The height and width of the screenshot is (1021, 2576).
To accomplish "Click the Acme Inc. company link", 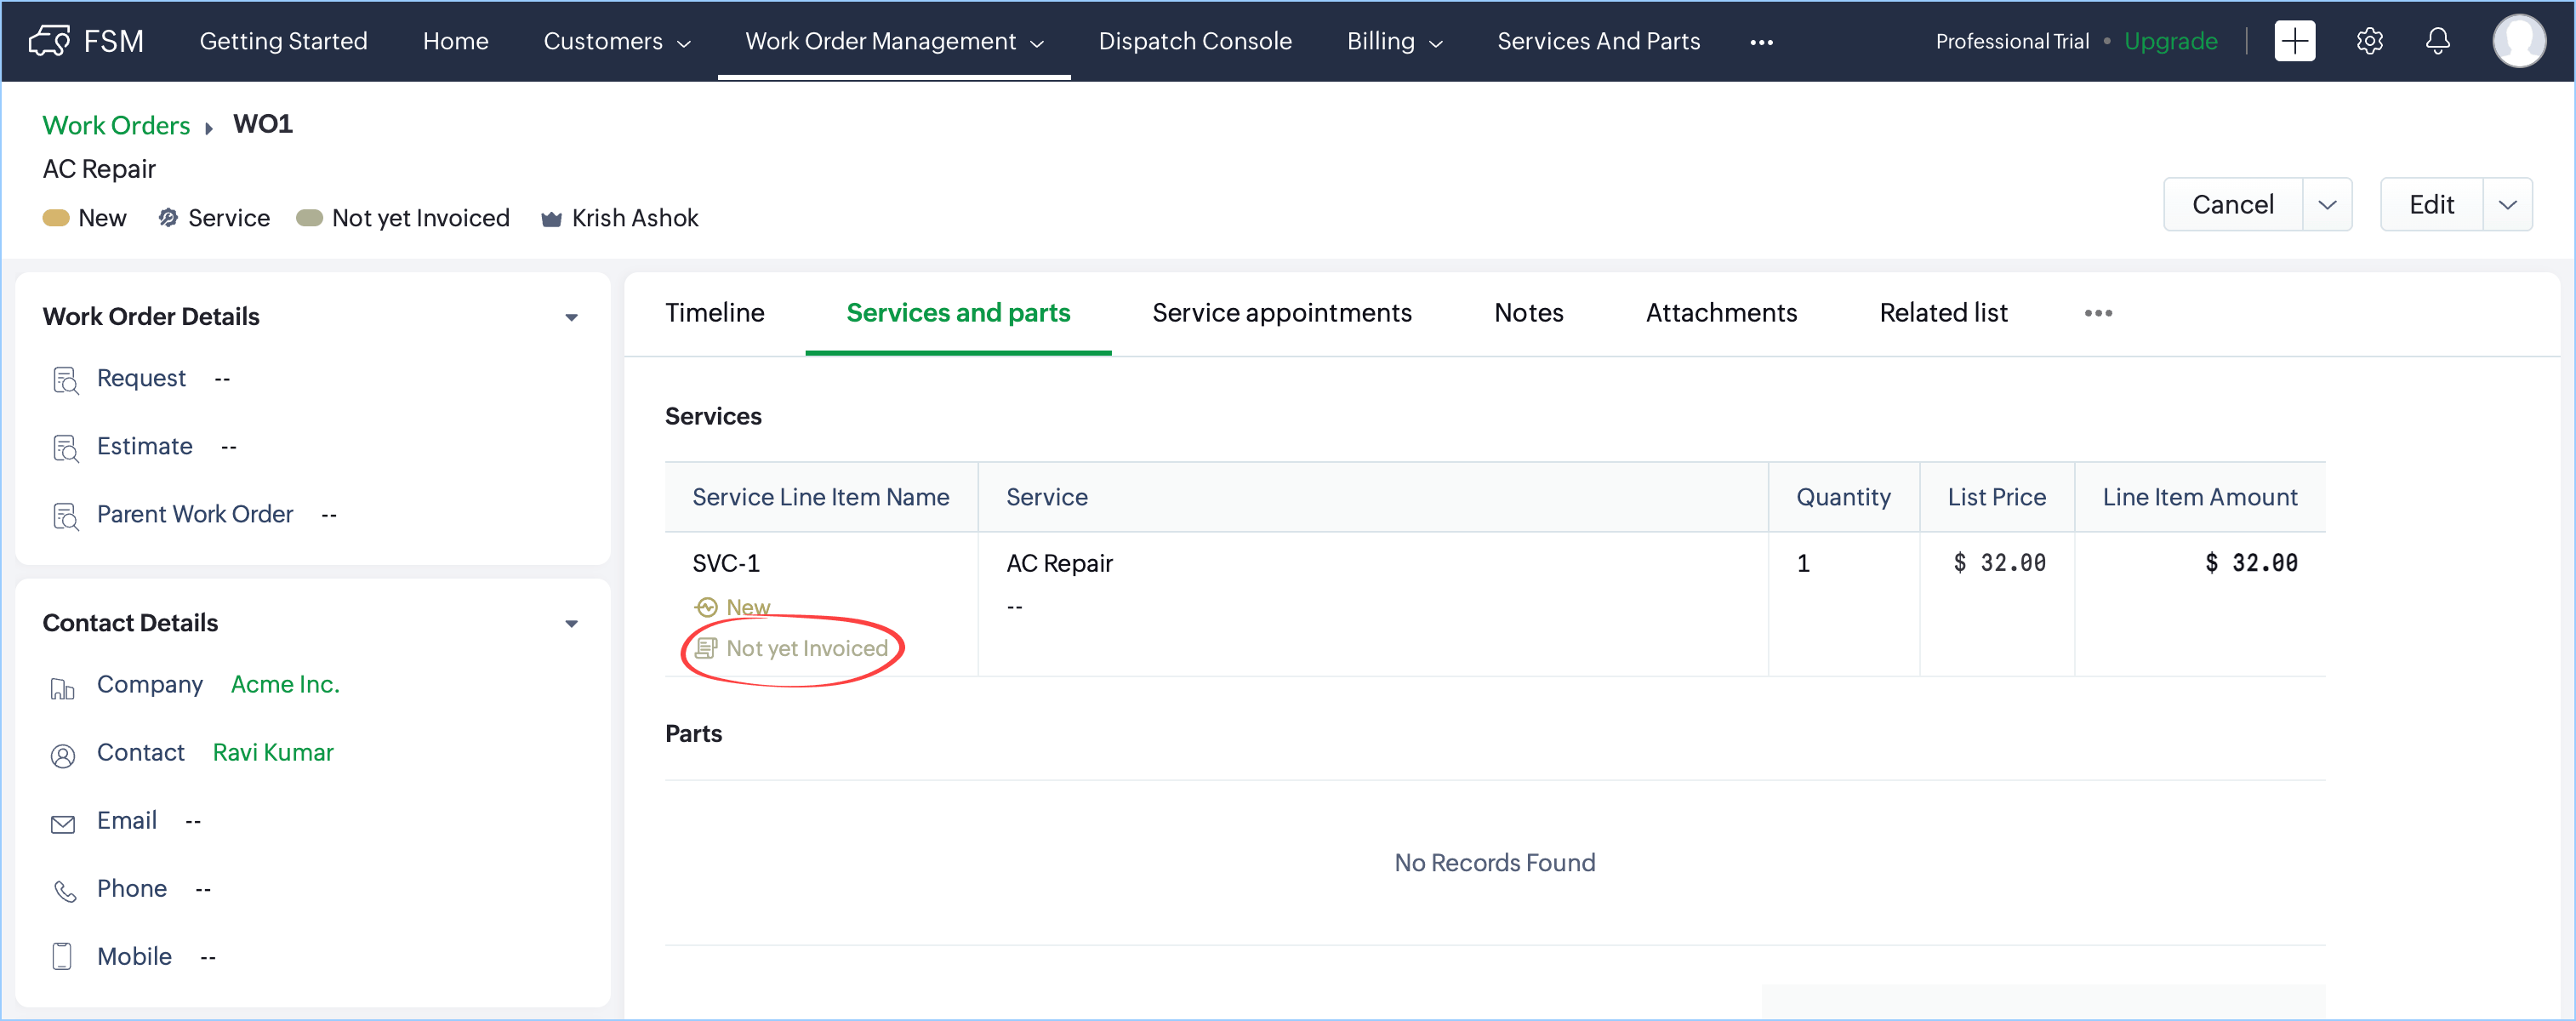I will point(285,684).
